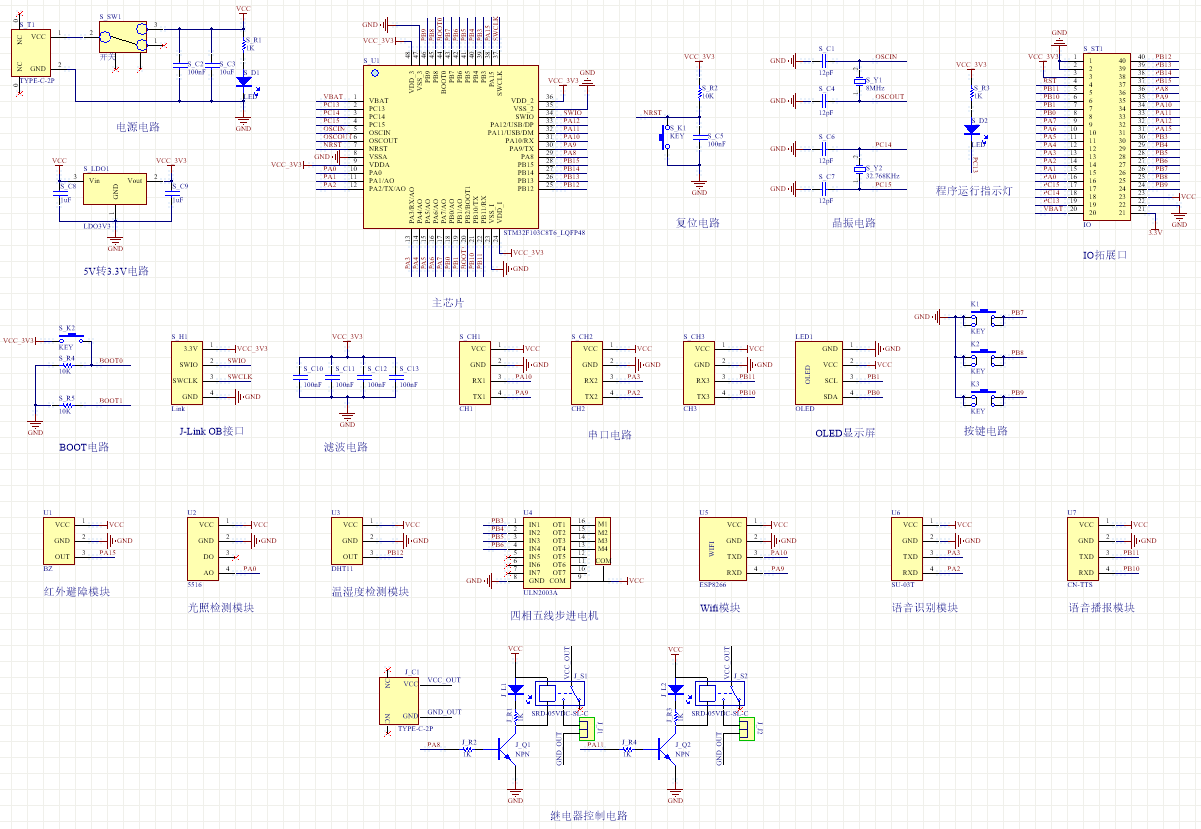Click the 按键电路 section title
1201x829 pixels.
[986, 431]
